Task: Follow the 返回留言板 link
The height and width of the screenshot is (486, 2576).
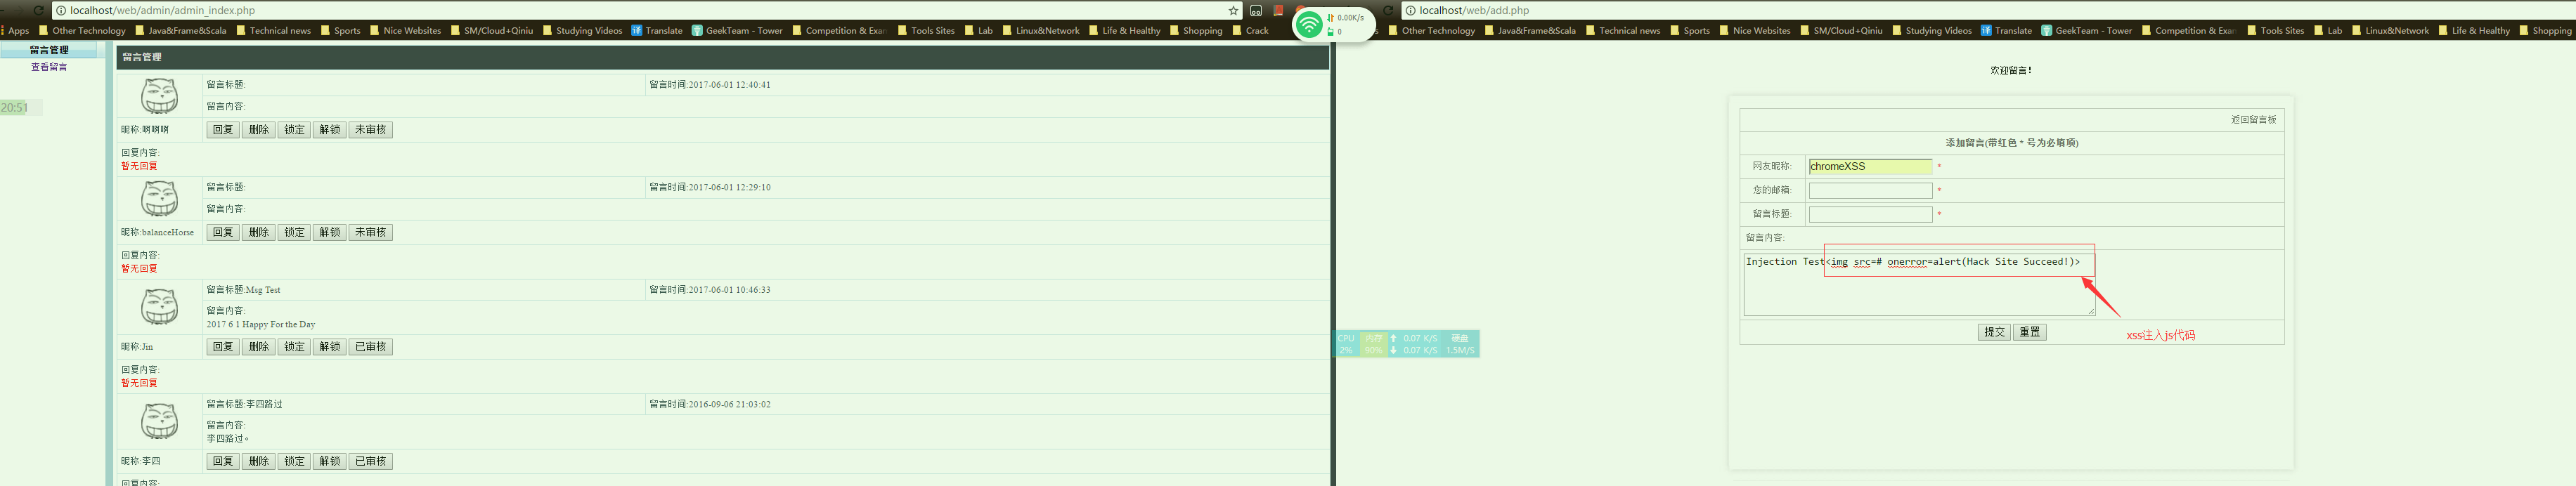Action: click(x=2253, y=120)
